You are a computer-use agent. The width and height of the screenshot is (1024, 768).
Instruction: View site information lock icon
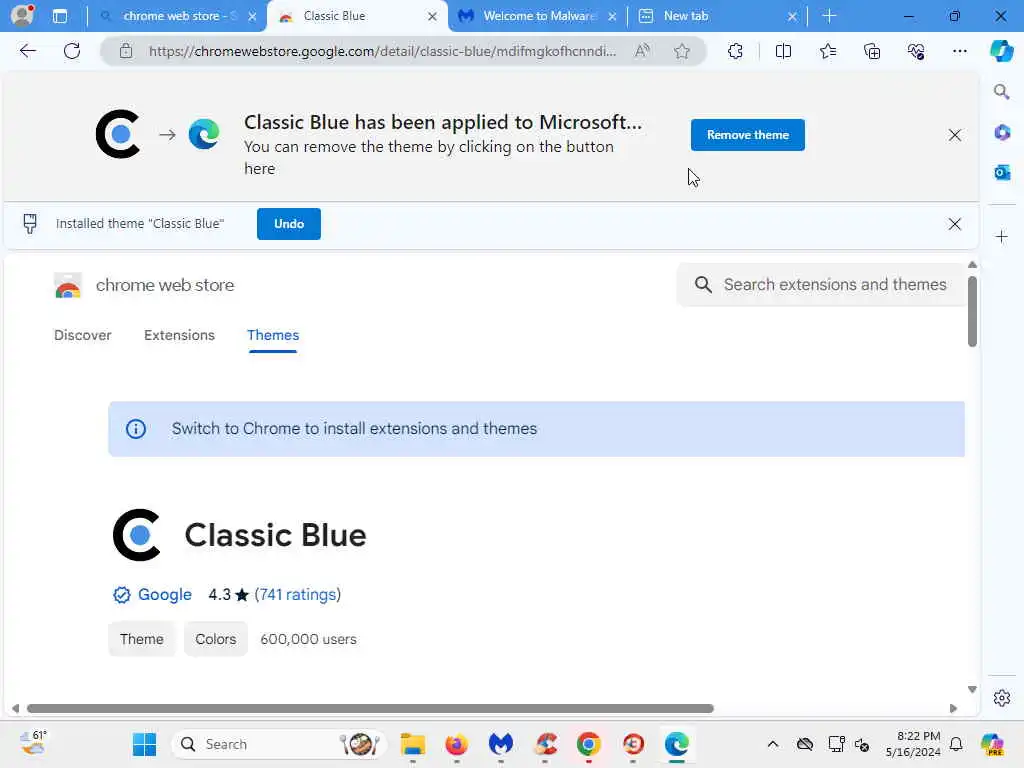coord(126,51)
